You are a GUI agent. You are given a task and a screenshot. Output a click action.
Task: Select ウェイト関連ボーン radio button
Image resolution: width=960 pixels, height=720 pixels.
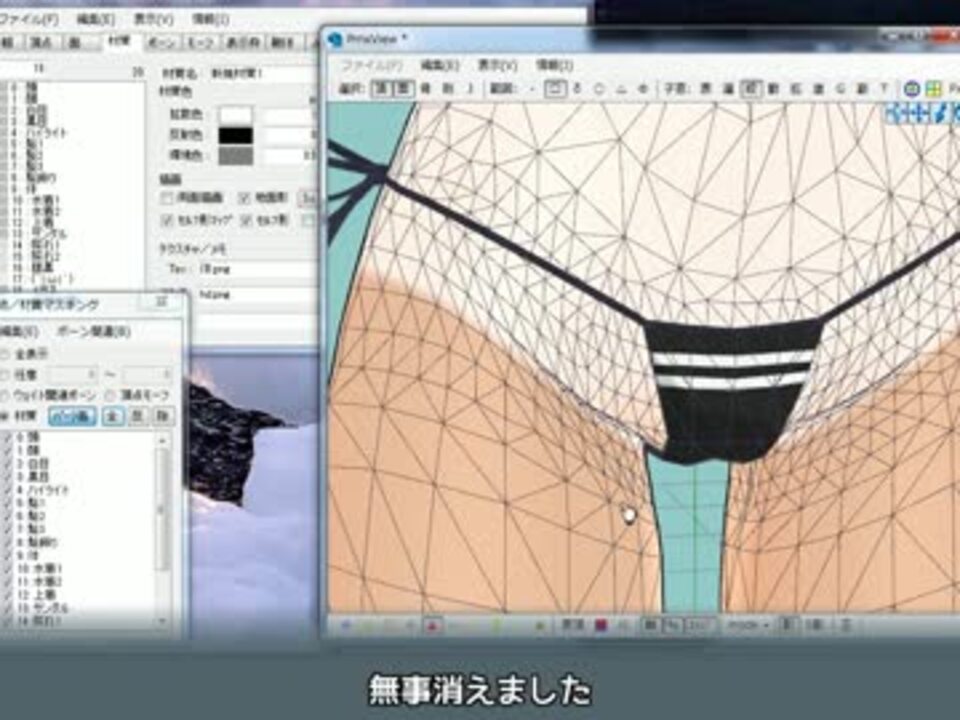[5, 396]
